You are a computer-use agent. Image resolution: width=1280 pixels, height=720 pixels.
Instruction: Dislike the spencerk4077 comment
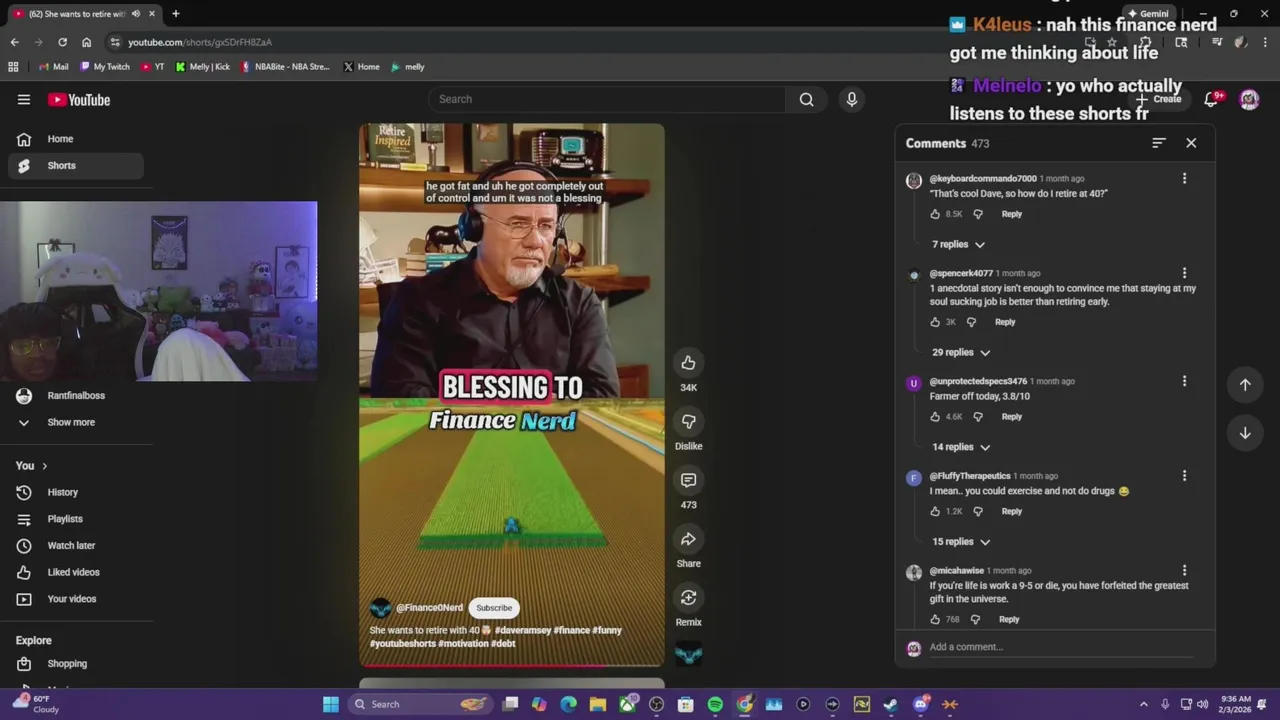971,322
